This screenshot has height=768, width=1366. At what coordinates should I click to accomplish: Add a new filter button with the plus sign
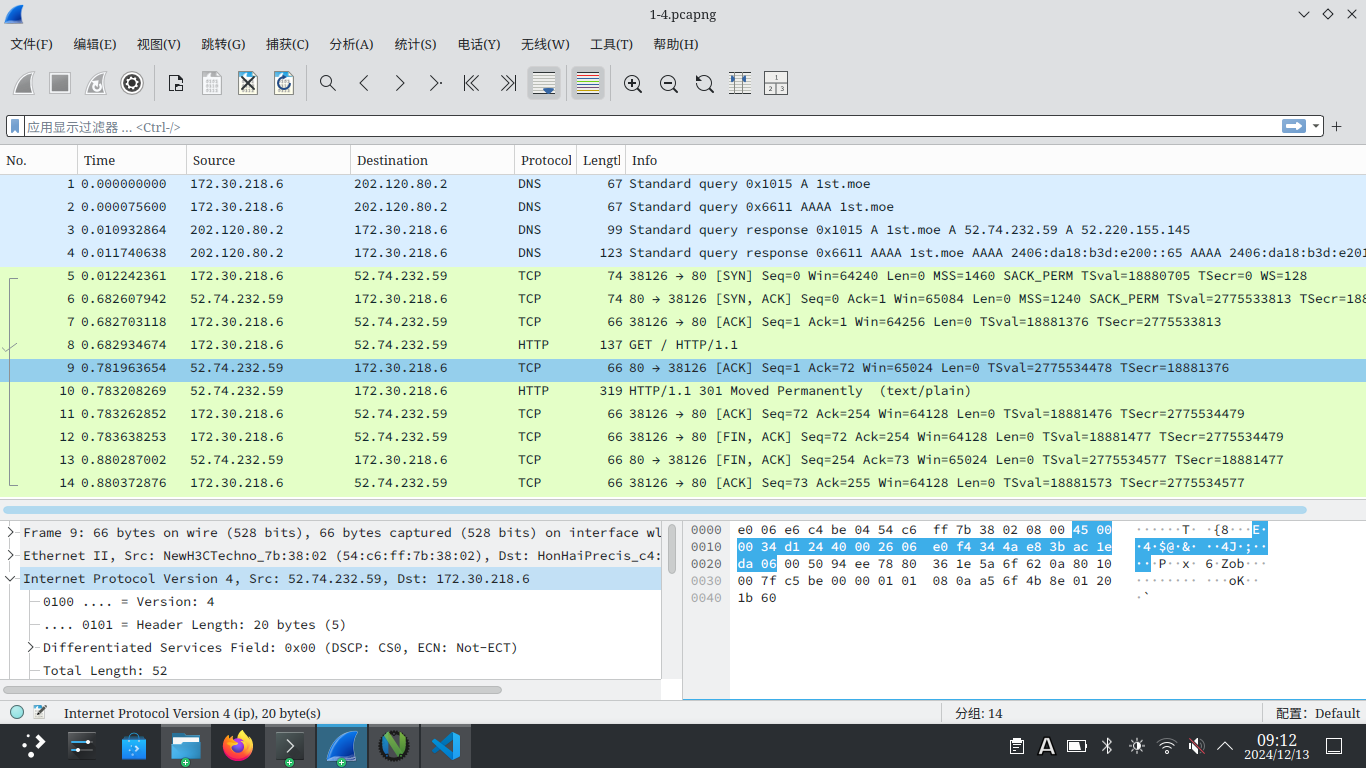click(x=1337, y=126)
